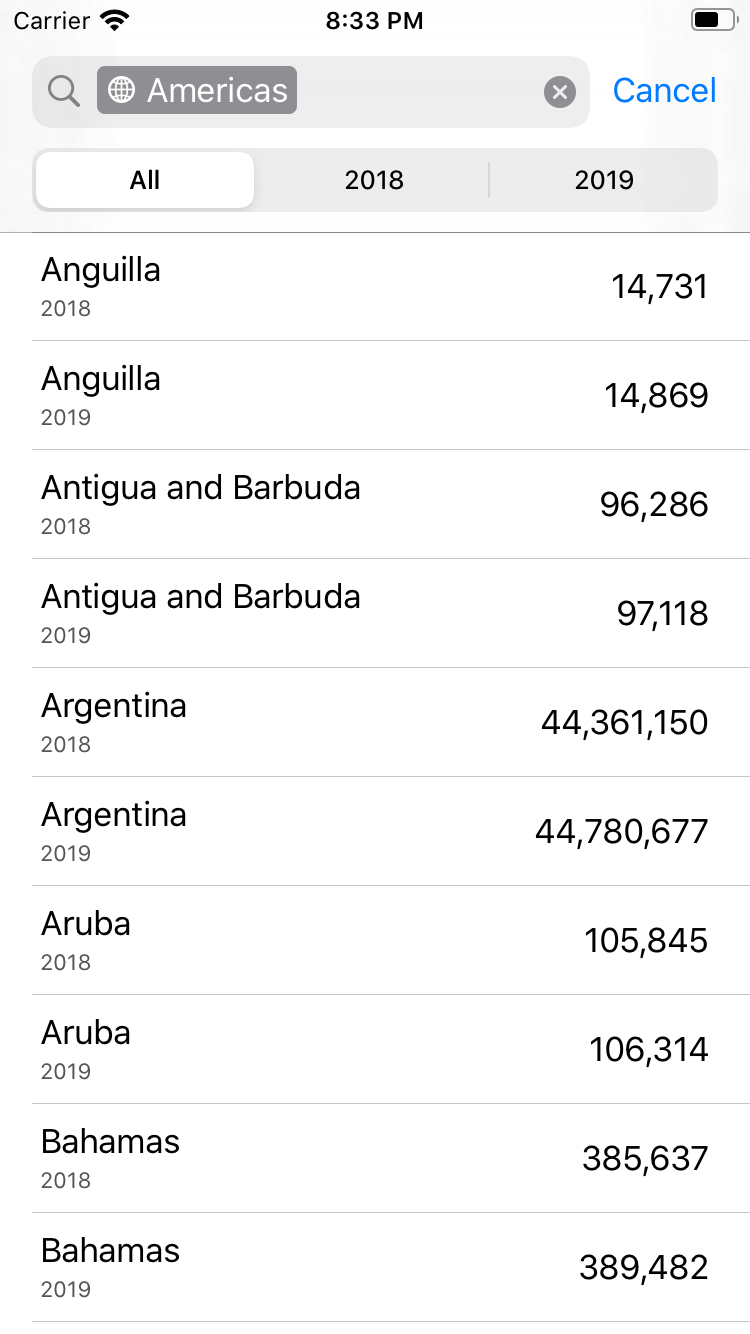Image resolution: width=750 pixels, height=1334 pixels.
Task: Click the globe icon in the Americas token
Action: (x=122, y=90)
